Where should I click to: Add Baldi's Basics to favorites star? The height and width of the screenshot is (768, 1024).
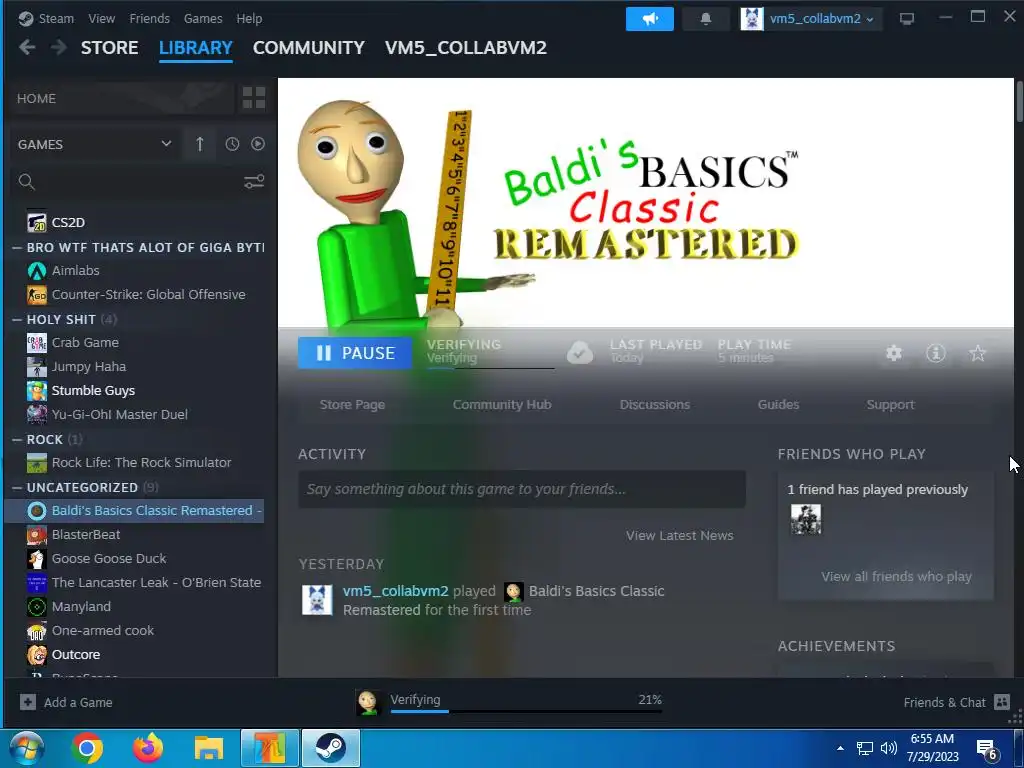click(x=977, y=353)
